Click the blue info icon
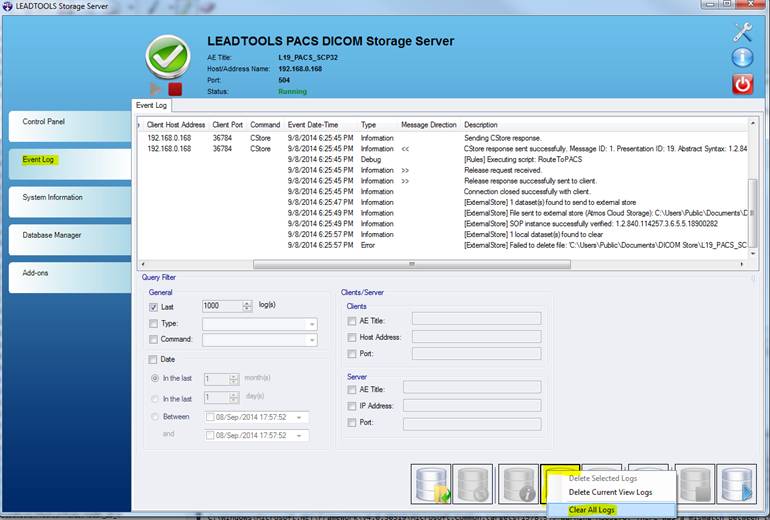Viewport: 770px width, 520px height. pos(741,58)
